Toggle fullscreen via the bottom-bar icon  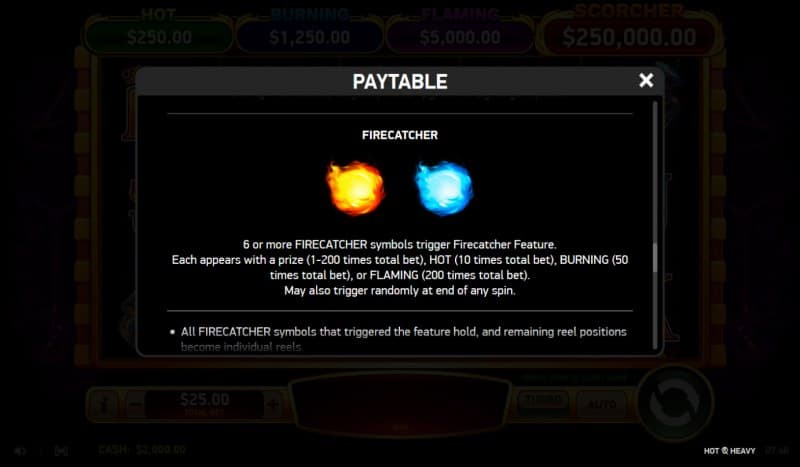click(61, 451)
